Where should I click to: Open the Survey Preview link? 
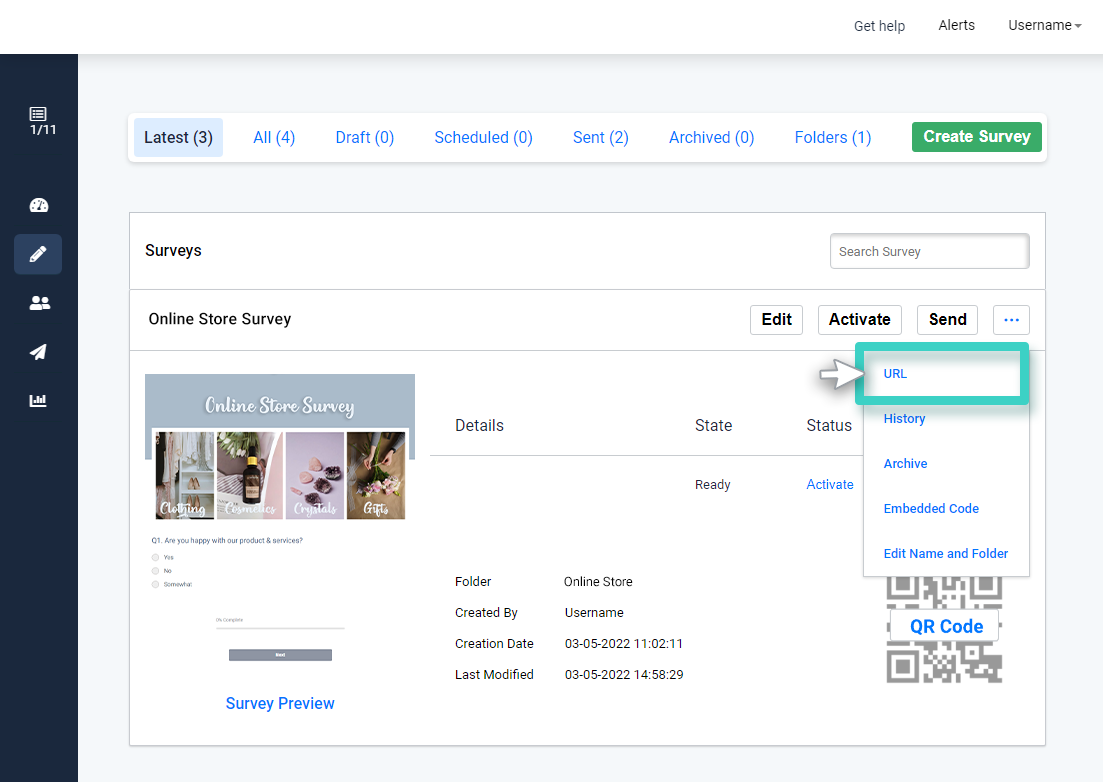pos(280,703)
